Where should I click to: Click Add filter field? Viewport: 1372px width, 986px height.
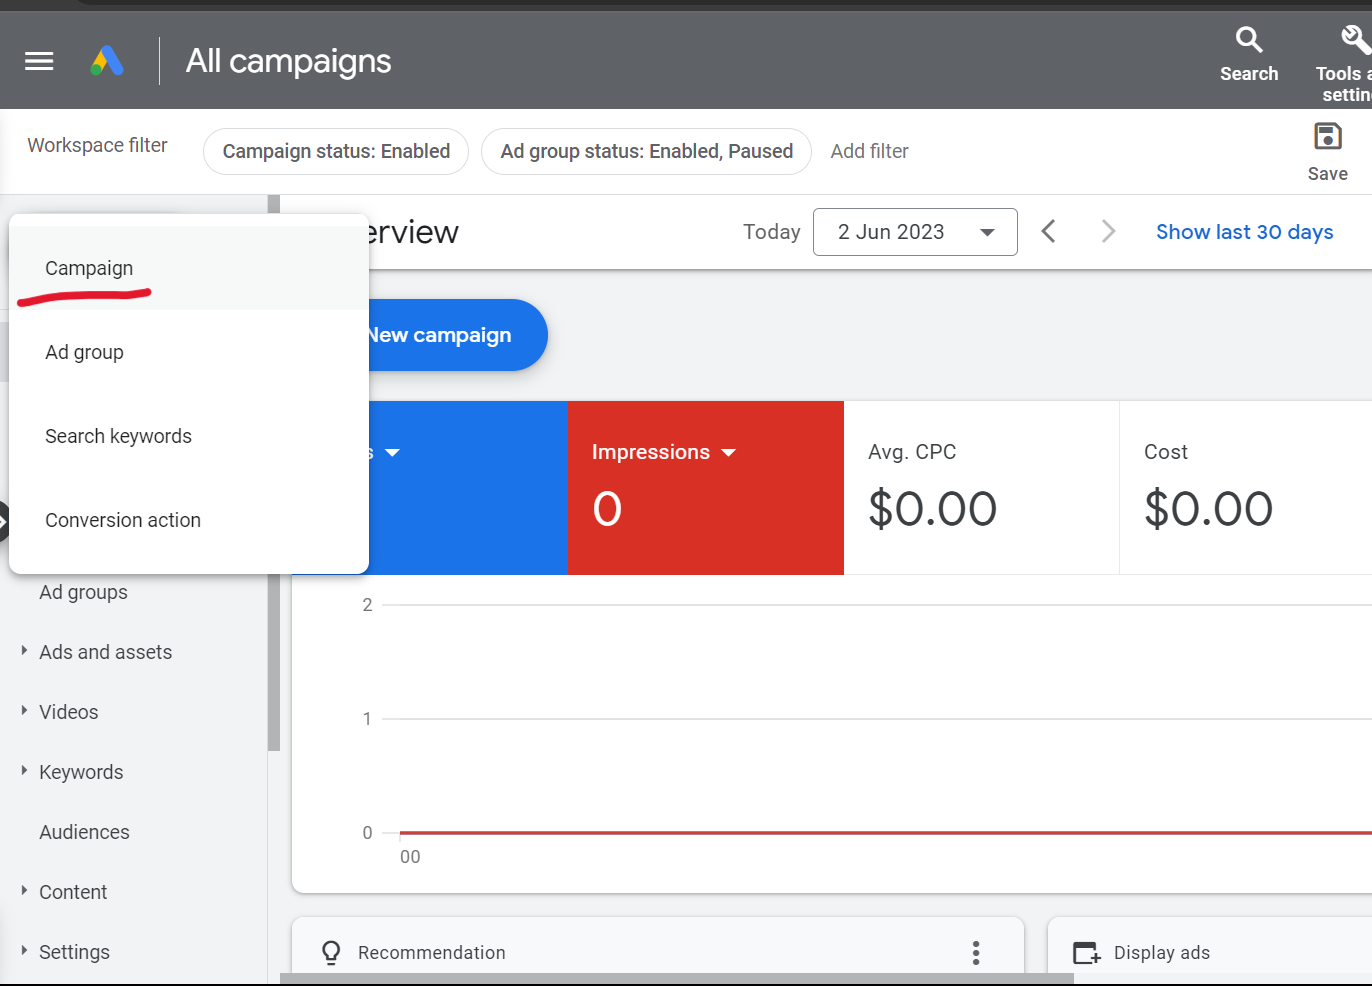point(869,151)
